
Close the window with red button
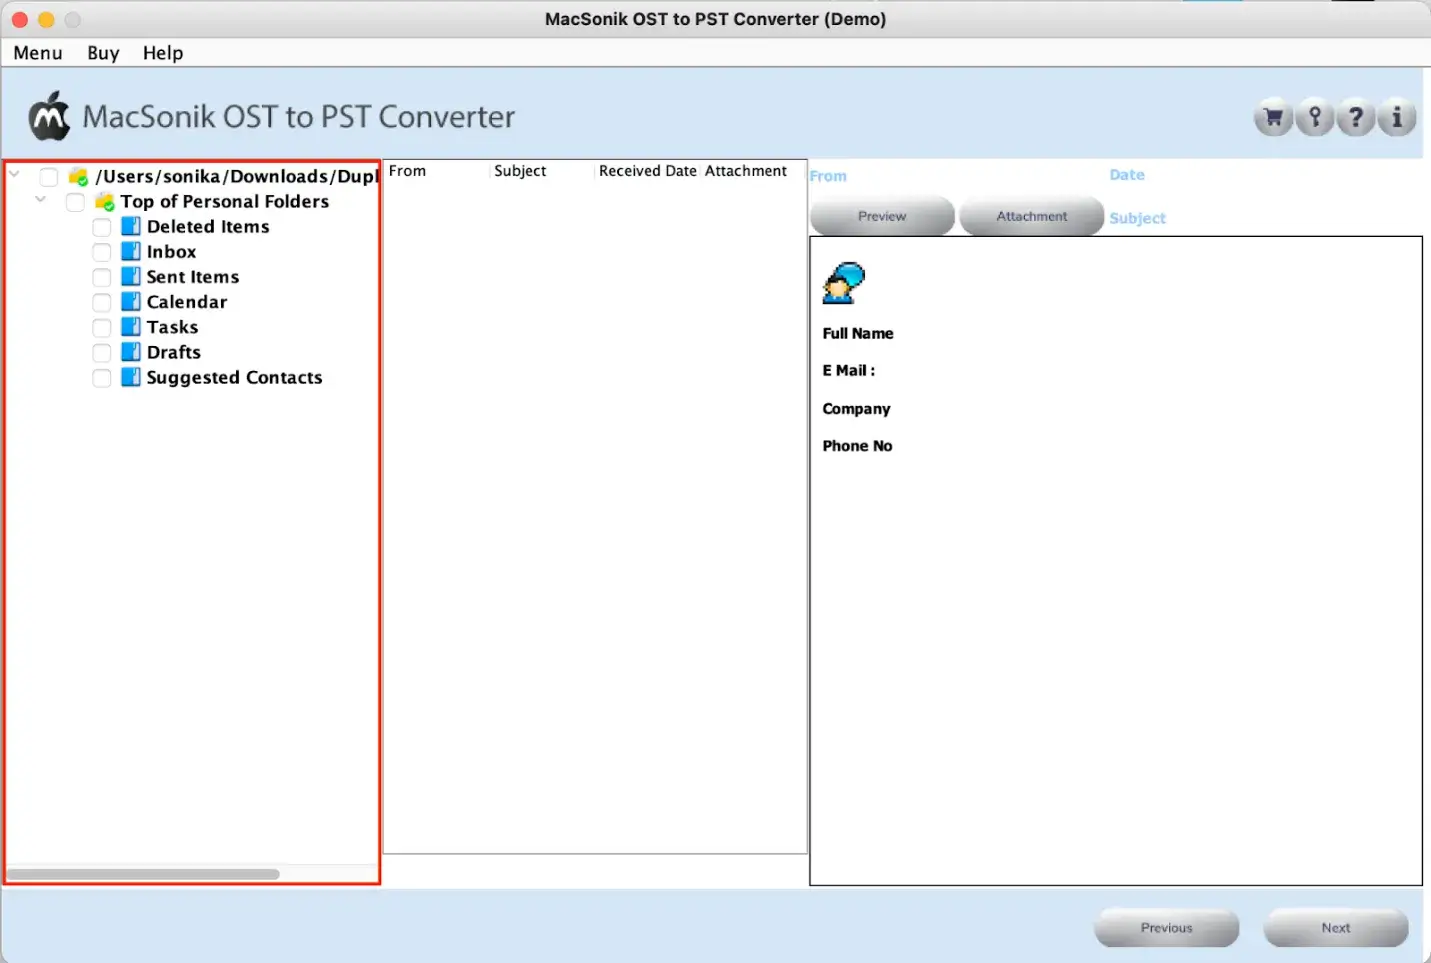click(20, 20)
